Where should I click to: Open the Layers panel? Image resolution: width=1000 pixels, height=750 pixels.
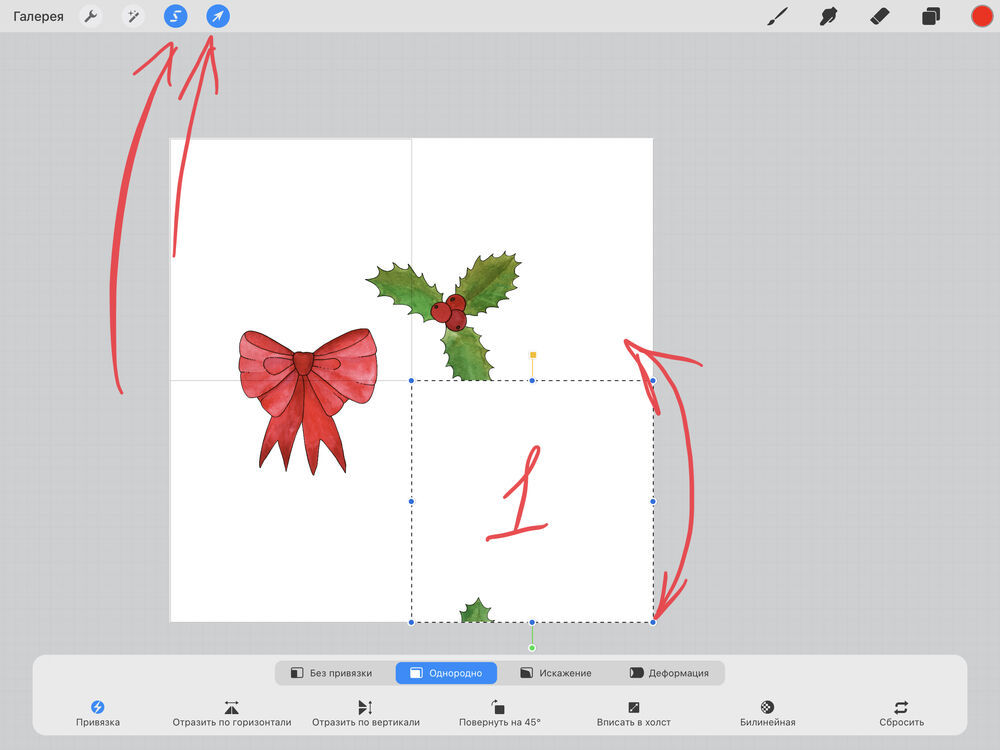(931, 17)
